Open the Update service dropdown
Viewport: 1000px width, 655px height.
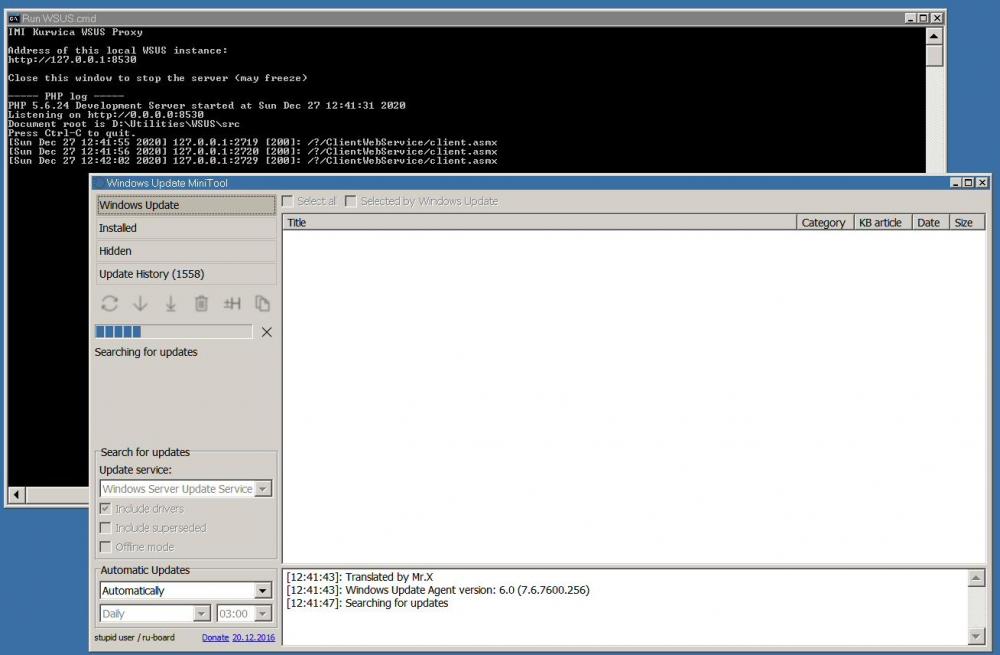coord(263,489)
